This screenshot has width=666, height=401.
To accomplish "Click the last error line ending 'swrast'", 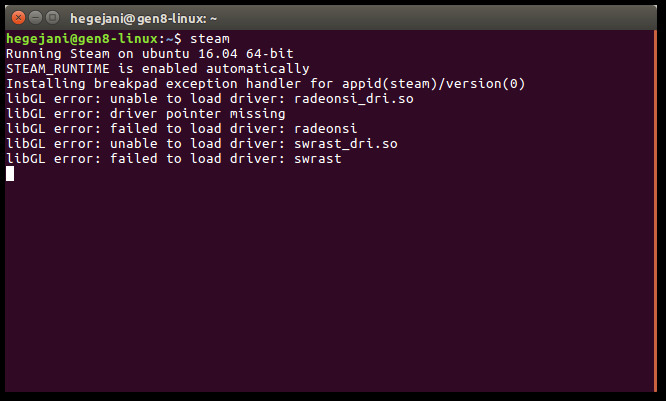I will [174, 158].
